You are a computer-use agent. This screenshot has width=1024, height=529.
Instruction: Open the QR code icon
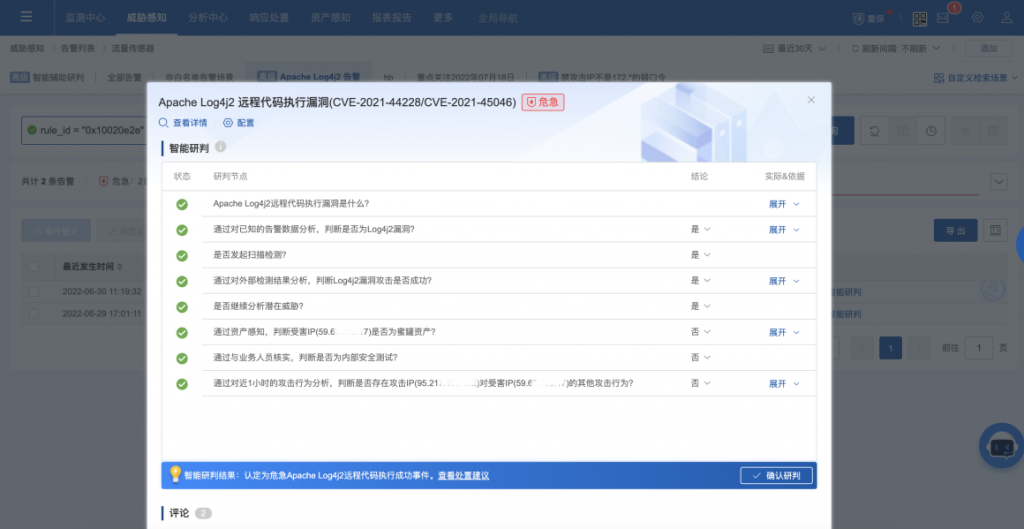920,19
